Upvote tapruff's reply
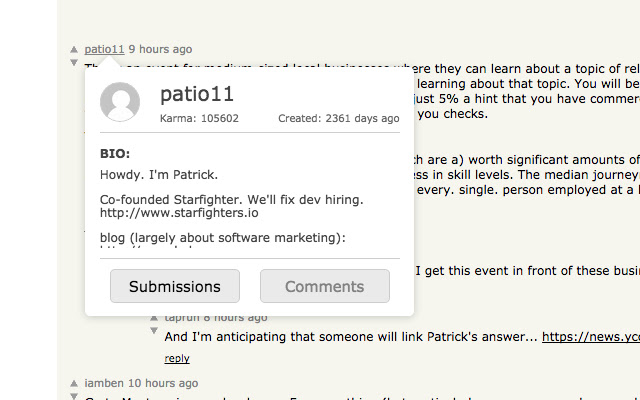 click(154, 317)
